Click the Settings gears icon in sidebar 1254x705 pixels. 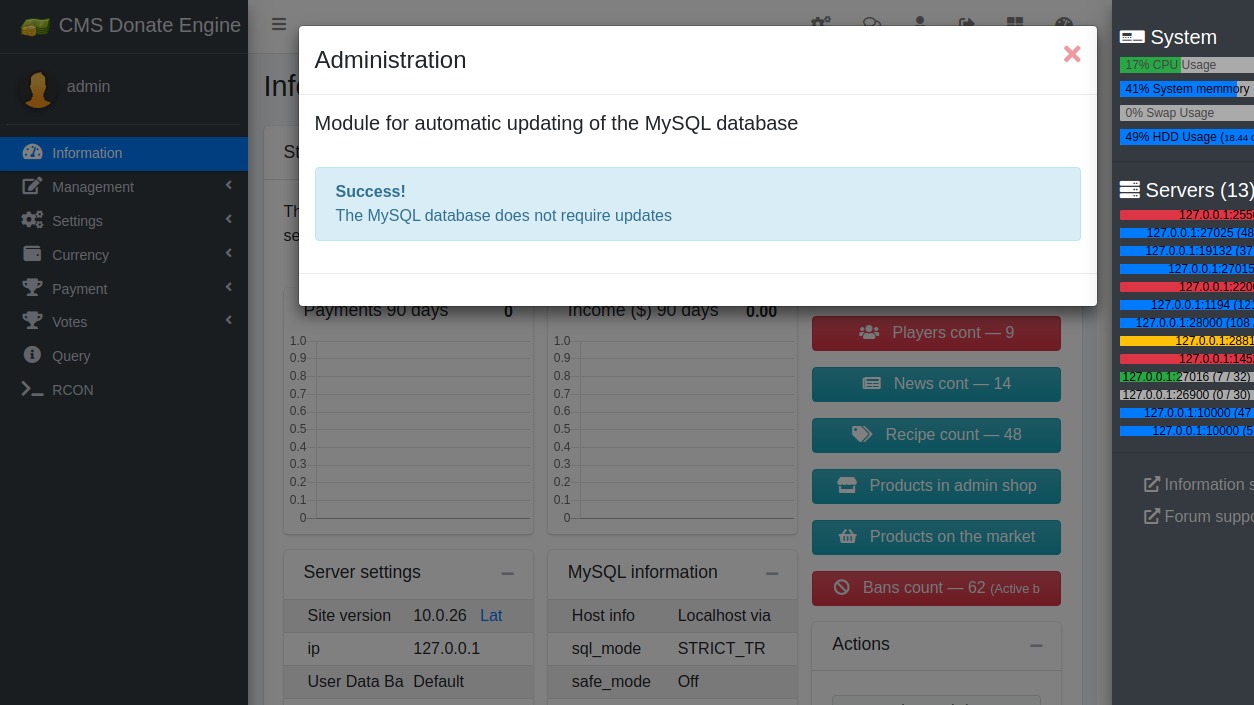[x=32, y=220]
